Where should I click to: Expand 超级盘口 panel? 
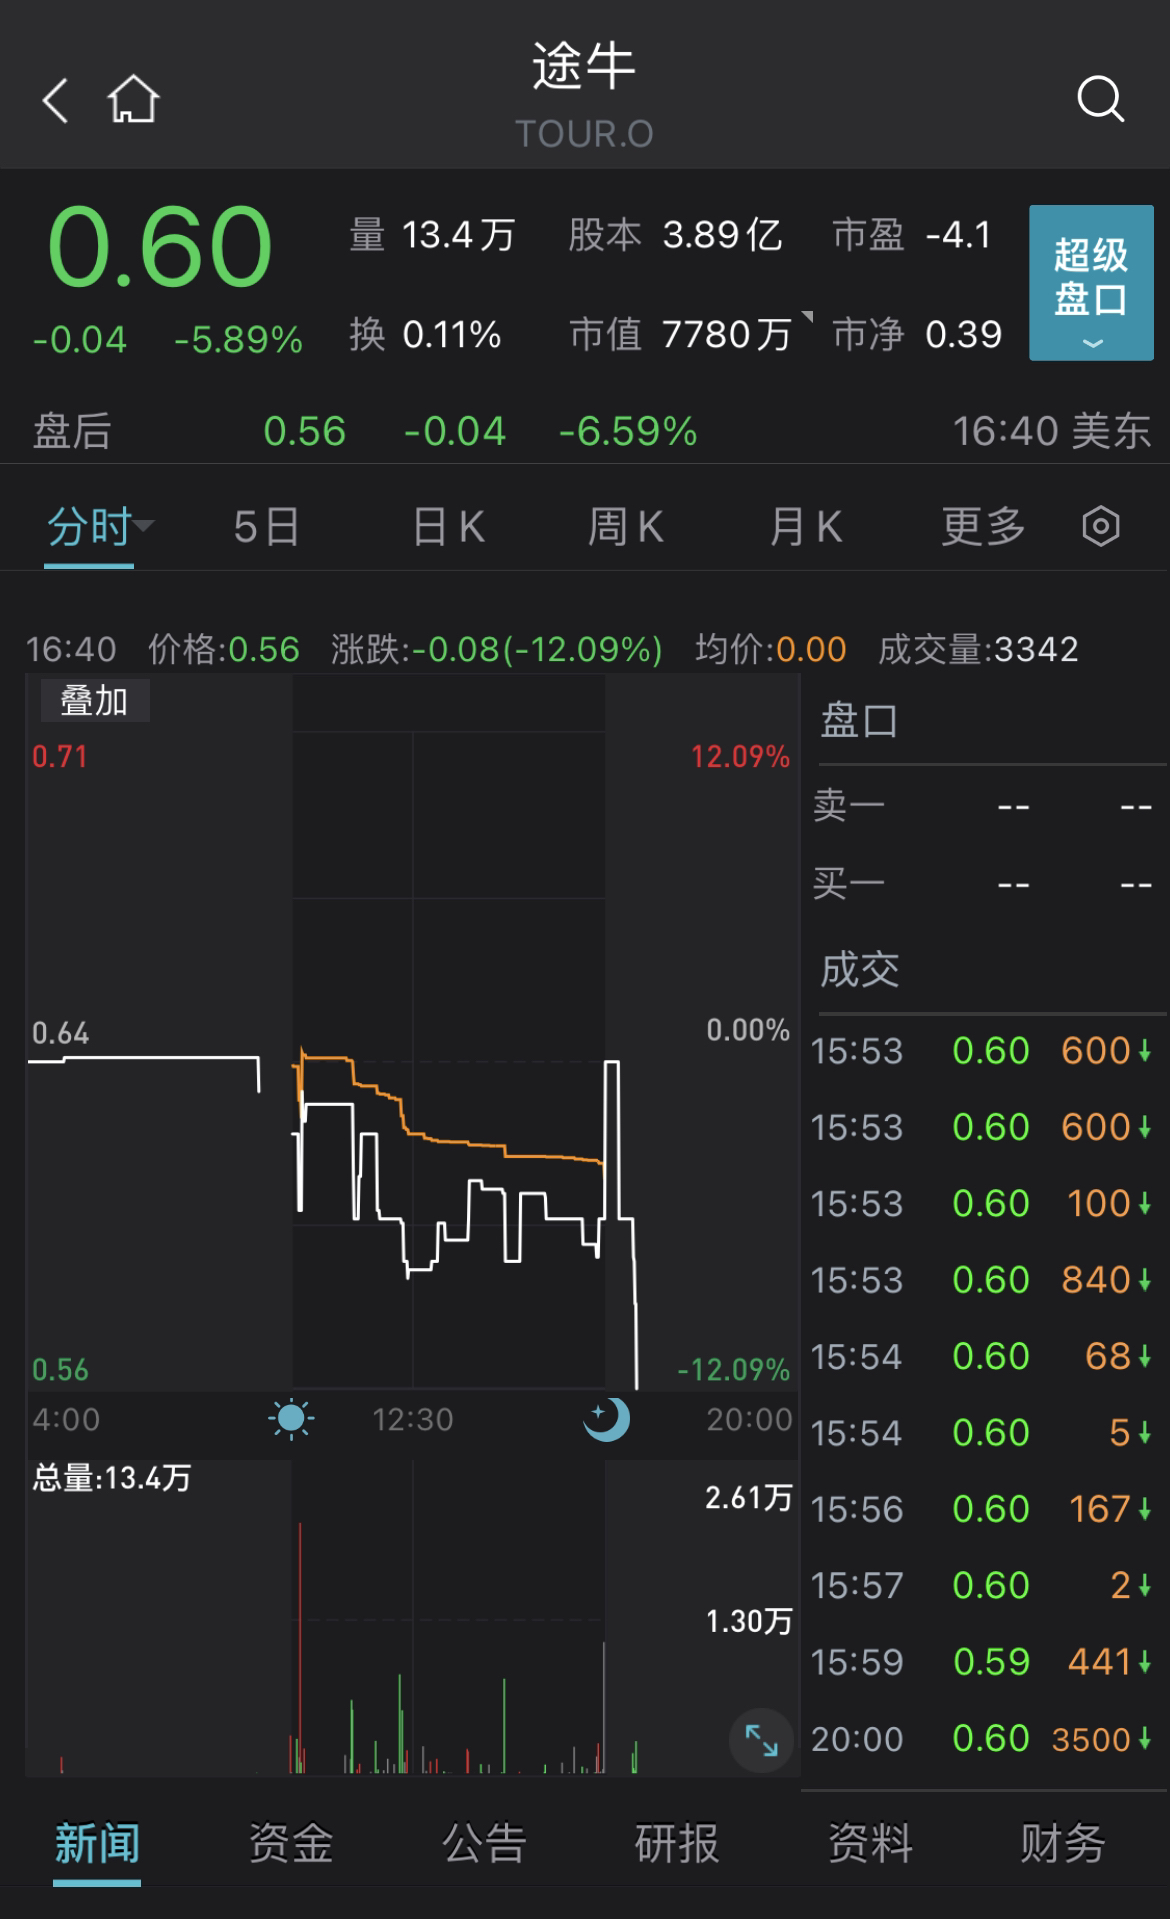(1091, 282)
